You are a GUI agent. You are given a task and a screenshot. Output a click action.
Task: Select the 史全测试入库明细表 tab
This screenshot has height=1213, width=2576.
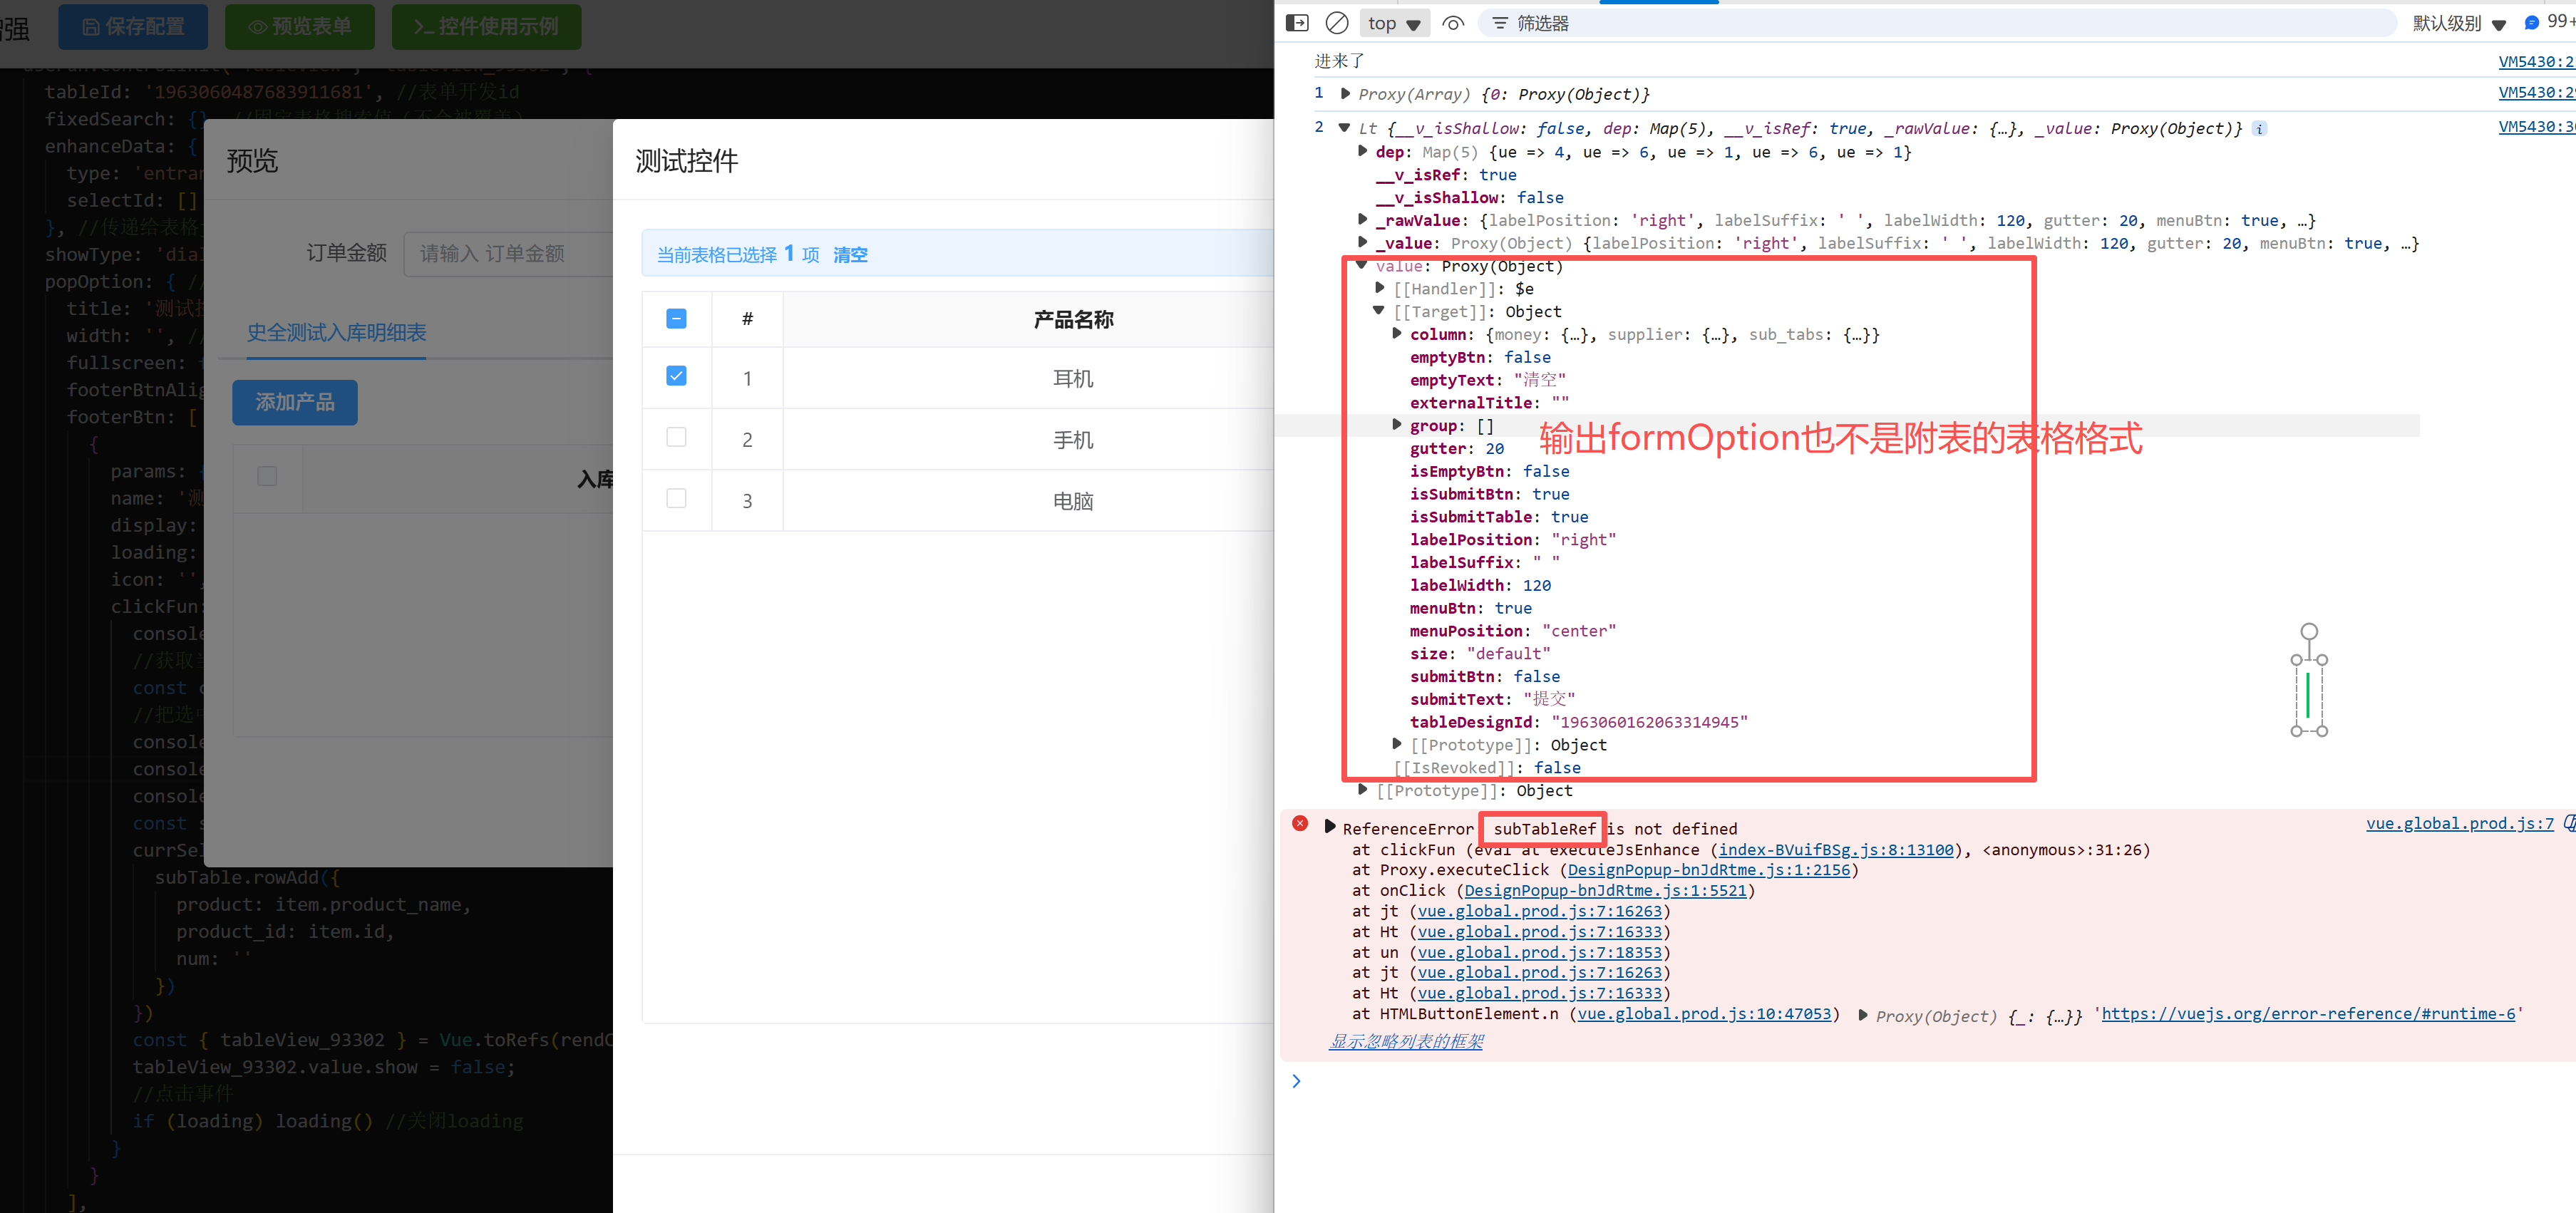pyautogui.click(x=337, y=332)
